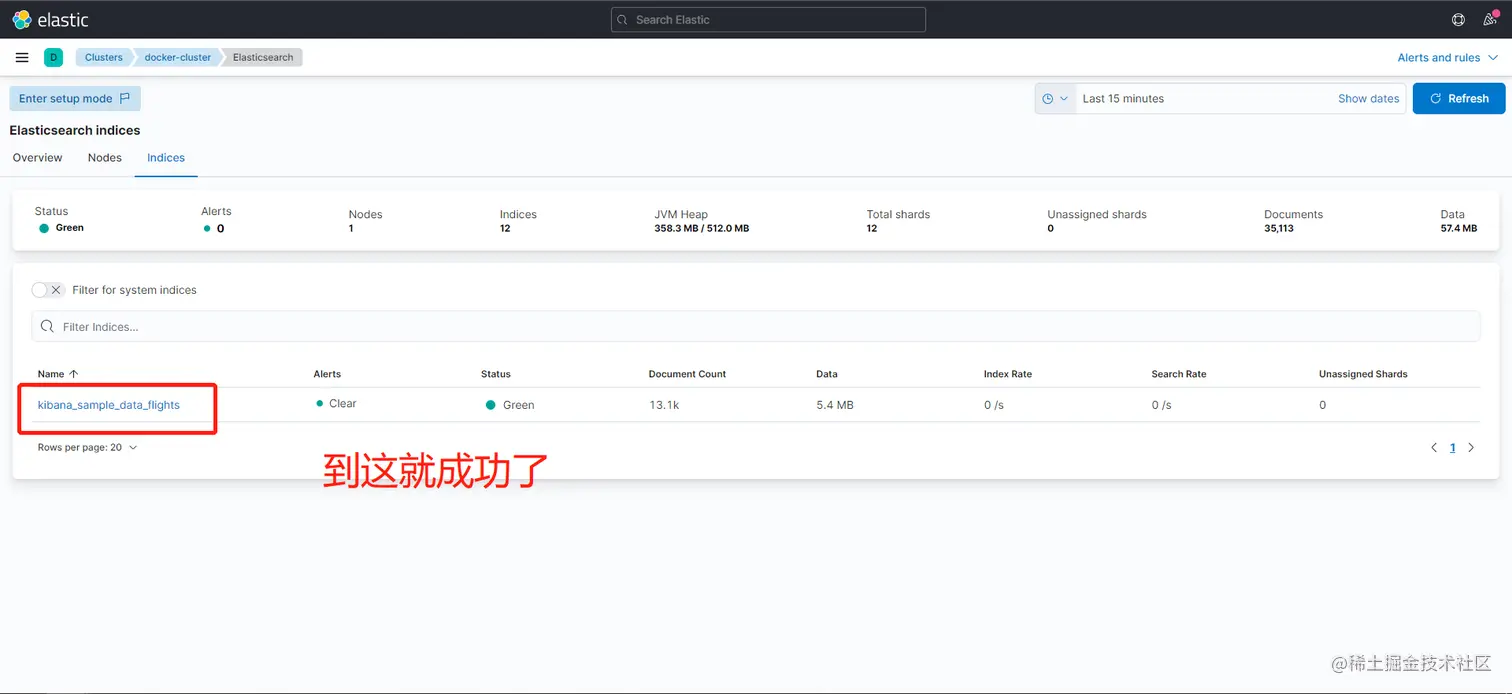
Task: Select the Indices tab
Action: coord(166,158)
